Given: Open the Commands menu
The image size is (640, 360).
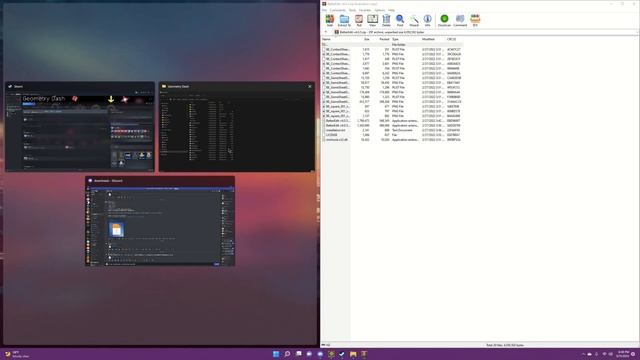Looking at the screenshot, I should click(338, 10).
